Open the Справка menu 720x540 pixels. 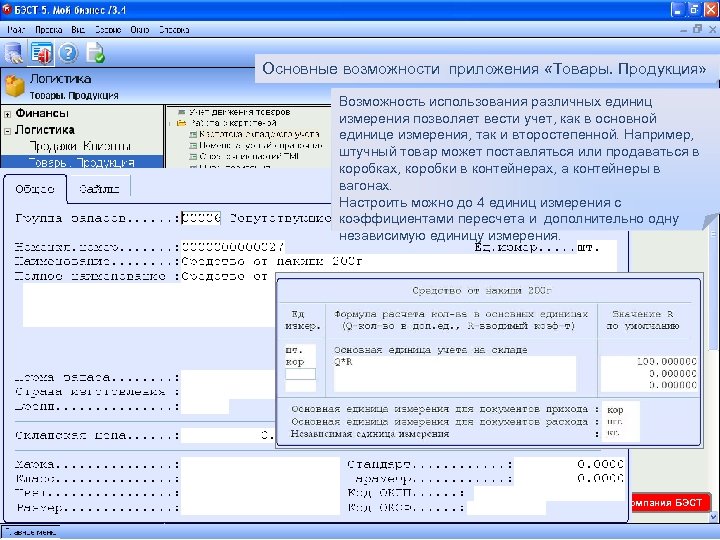coord(174,30)
